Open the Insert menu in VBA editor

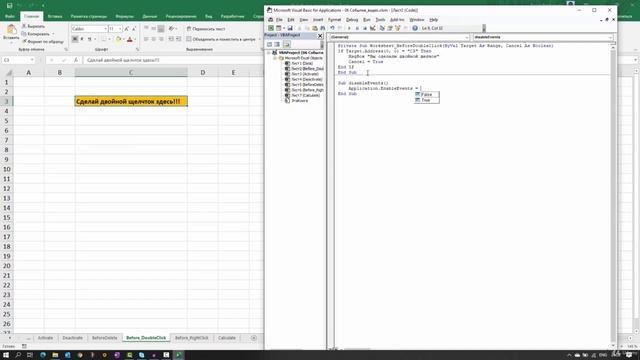click(318, 20)
